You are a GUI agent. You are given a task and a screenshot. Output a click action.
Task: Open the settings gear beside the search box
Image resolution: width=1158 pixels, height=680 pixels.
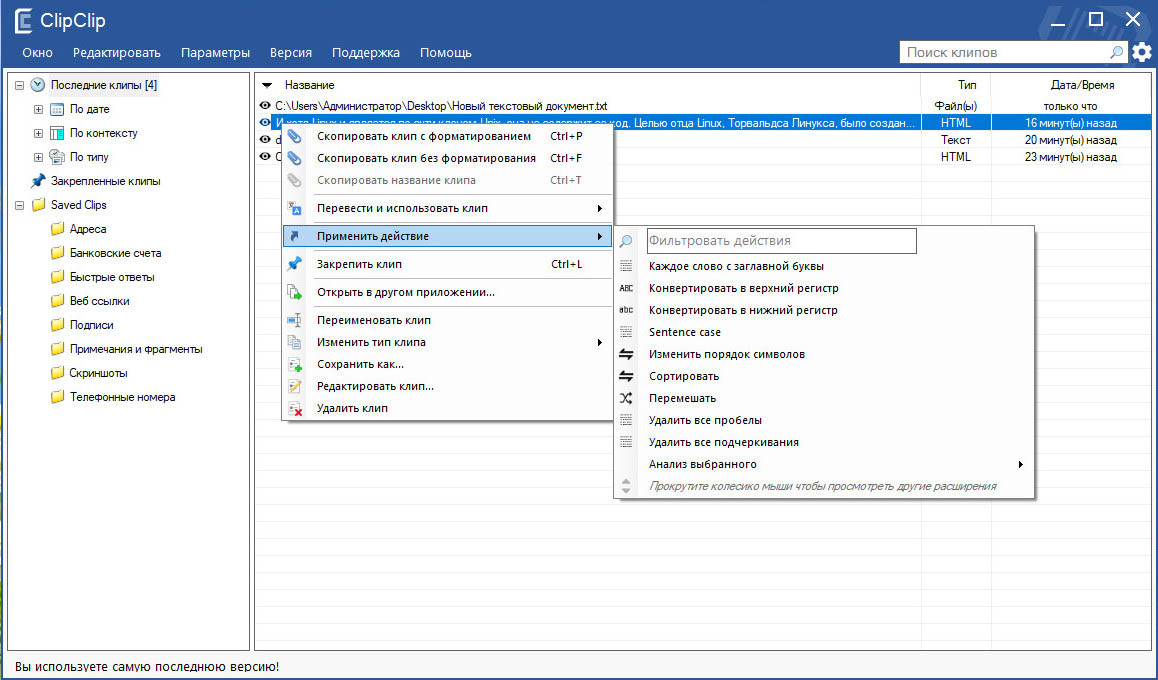coord(1142,52)
